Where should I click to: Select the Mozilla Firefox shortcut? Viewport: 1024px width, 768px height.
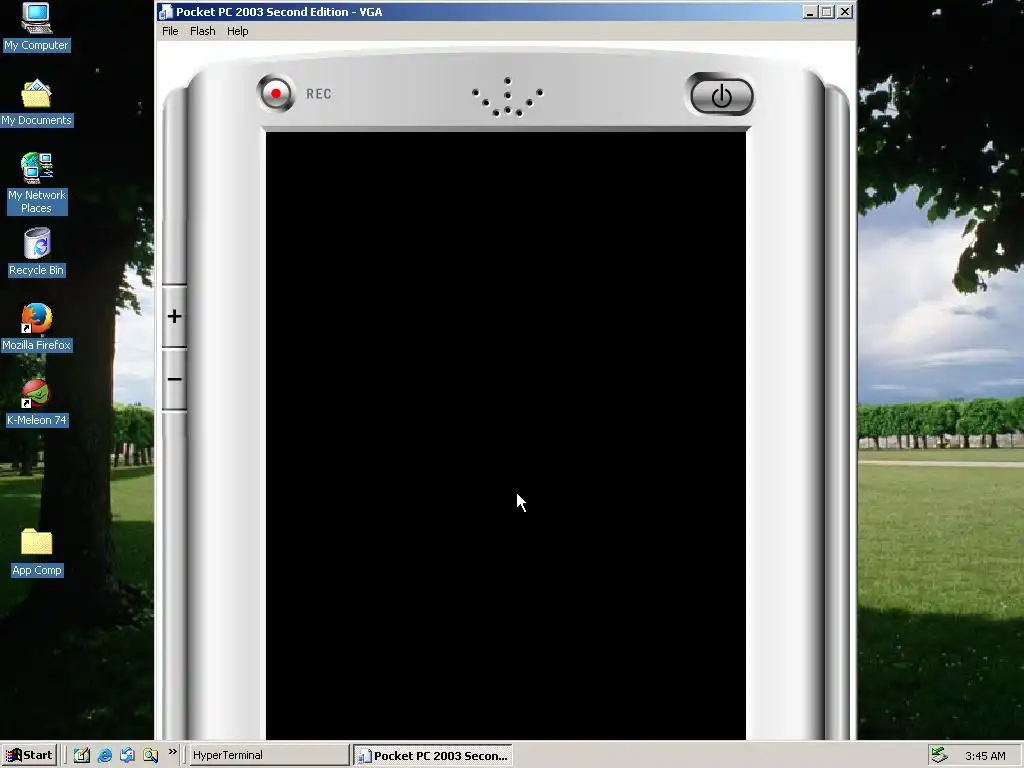36,328
